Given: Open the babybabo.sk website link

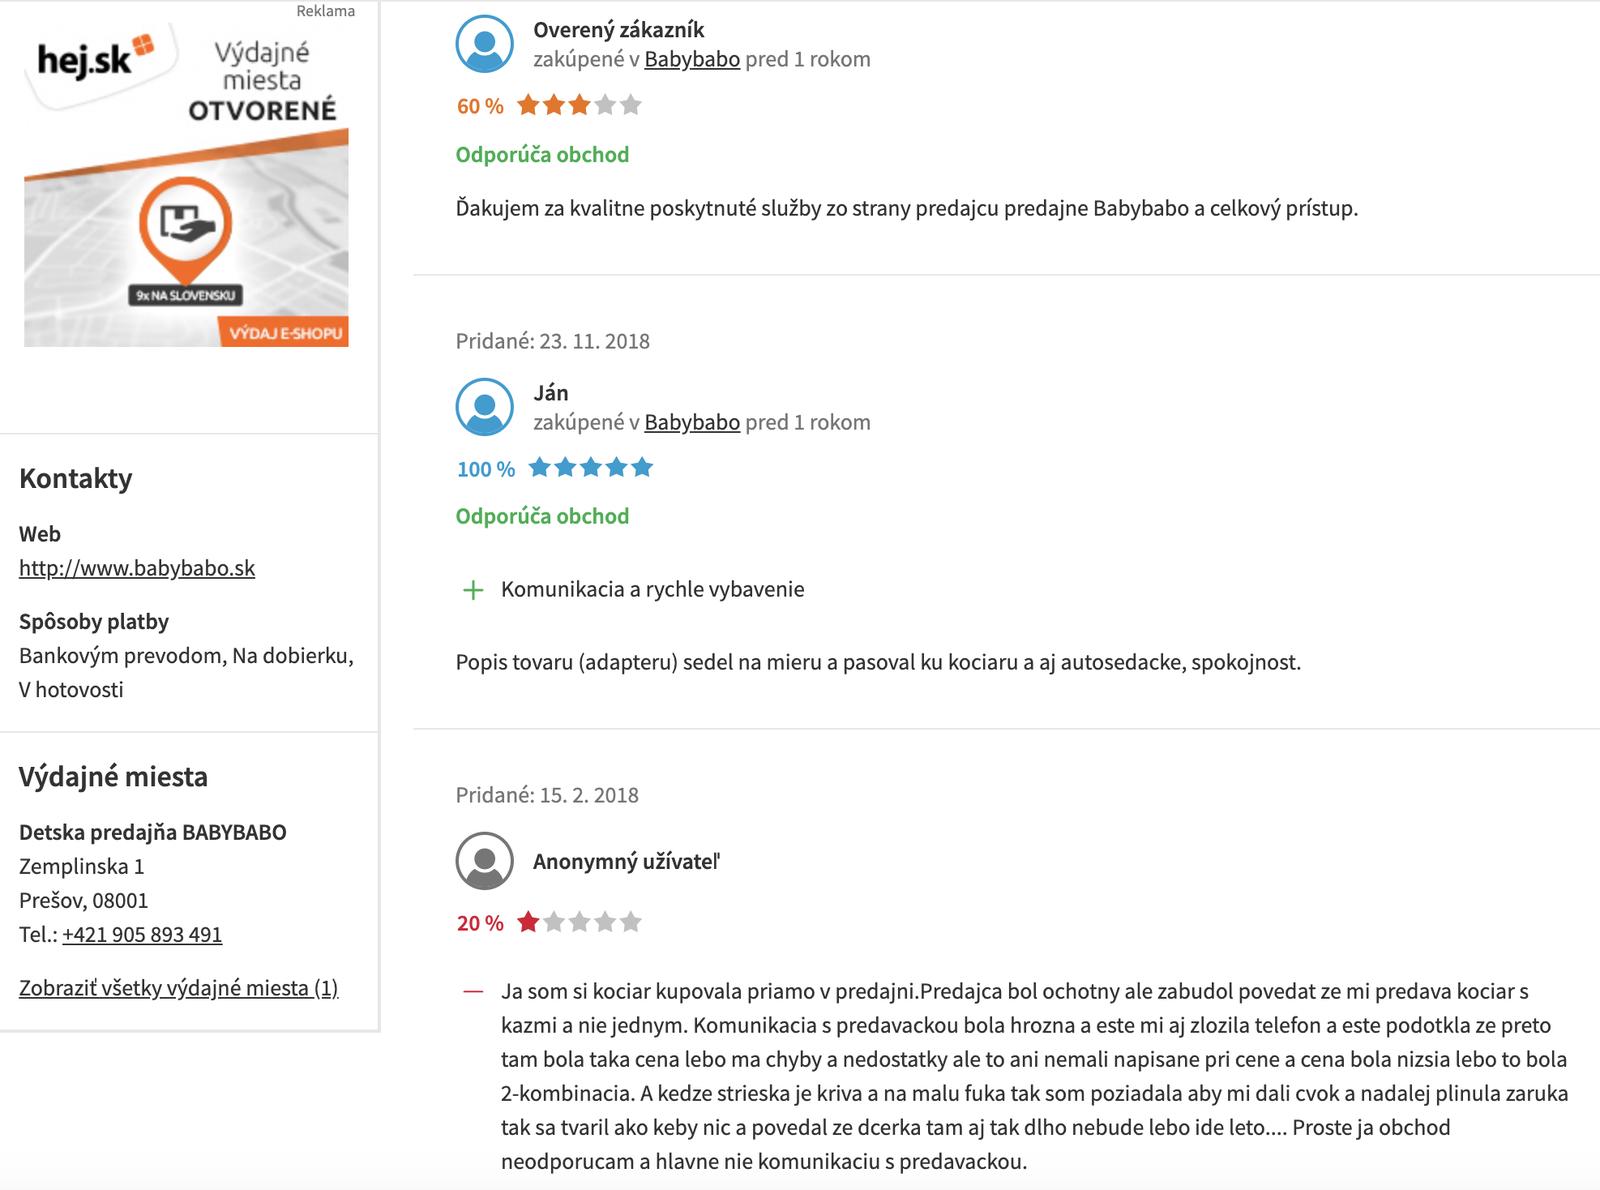Looking at the screenshot, I should tap(137, 568).
